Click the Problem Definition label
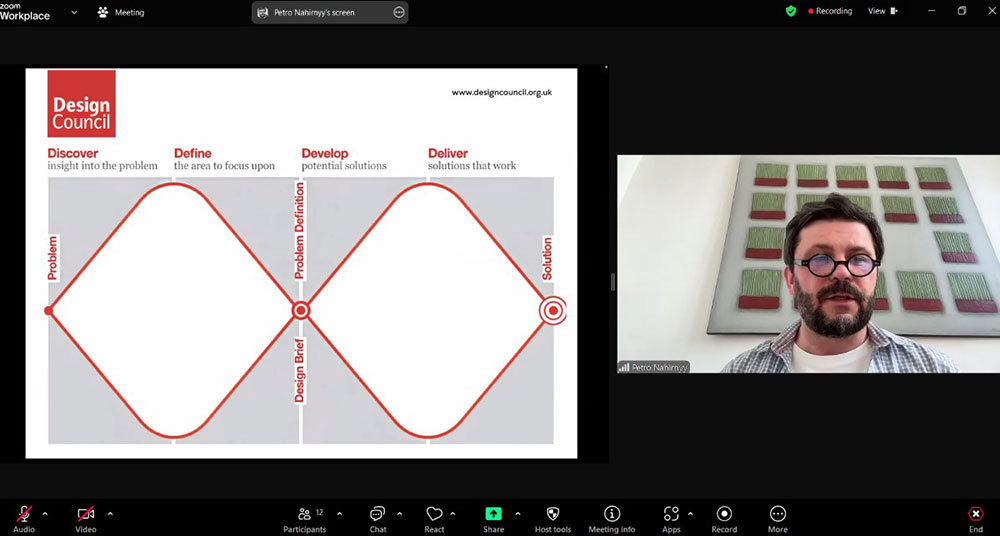 (300, 231)
